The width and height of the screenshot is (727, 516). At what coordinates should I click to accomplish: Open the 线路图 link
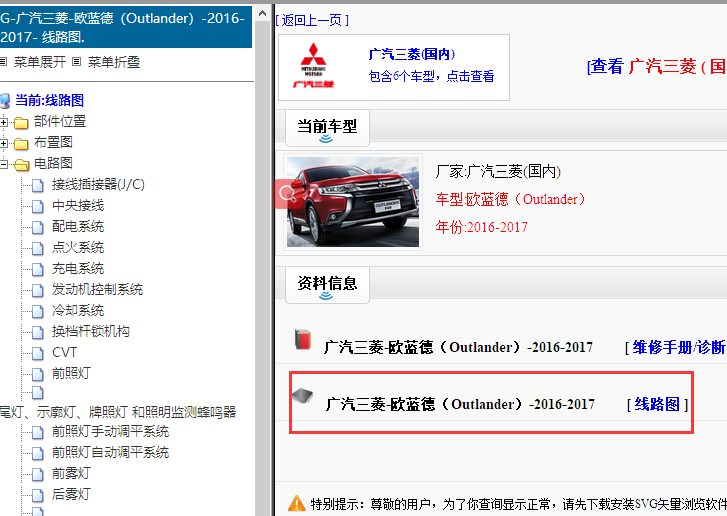pyautogui.click(x=657, y=404)
